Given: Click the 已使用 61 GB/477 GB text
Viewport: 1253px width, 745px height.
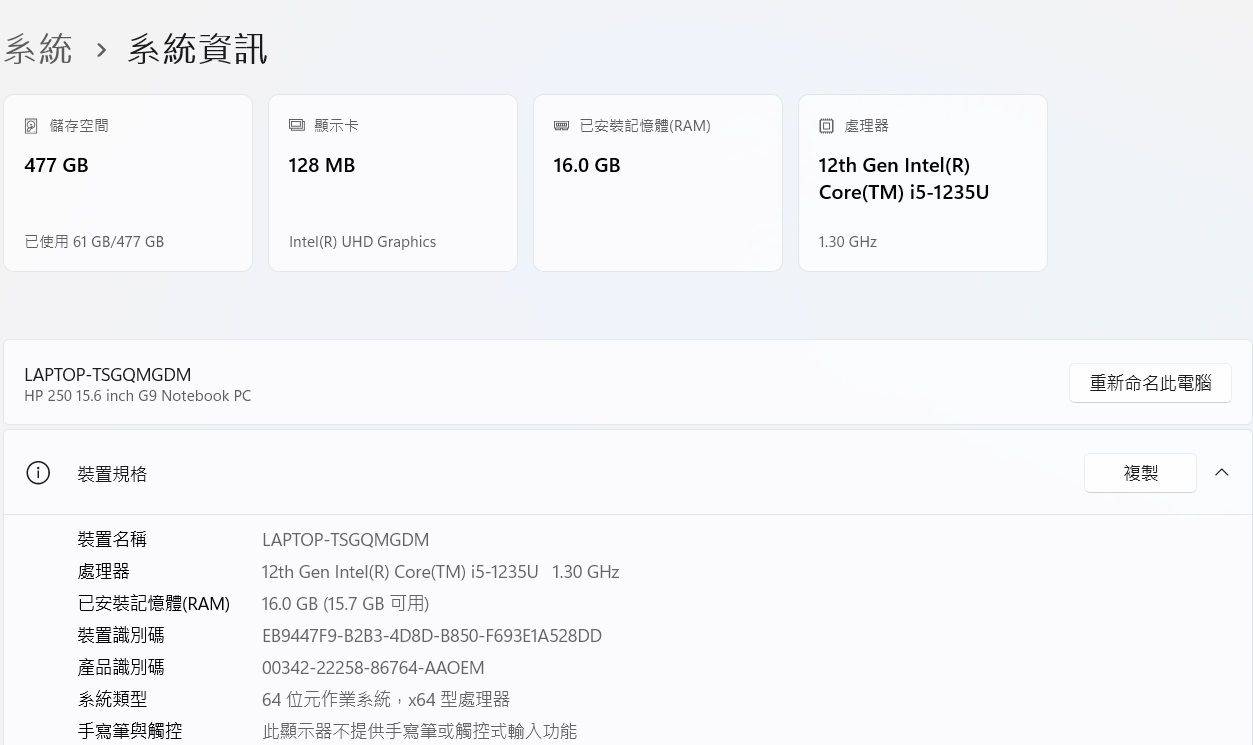Looking at the screenshot, I should pyautogui.click(x=94, y=242).
